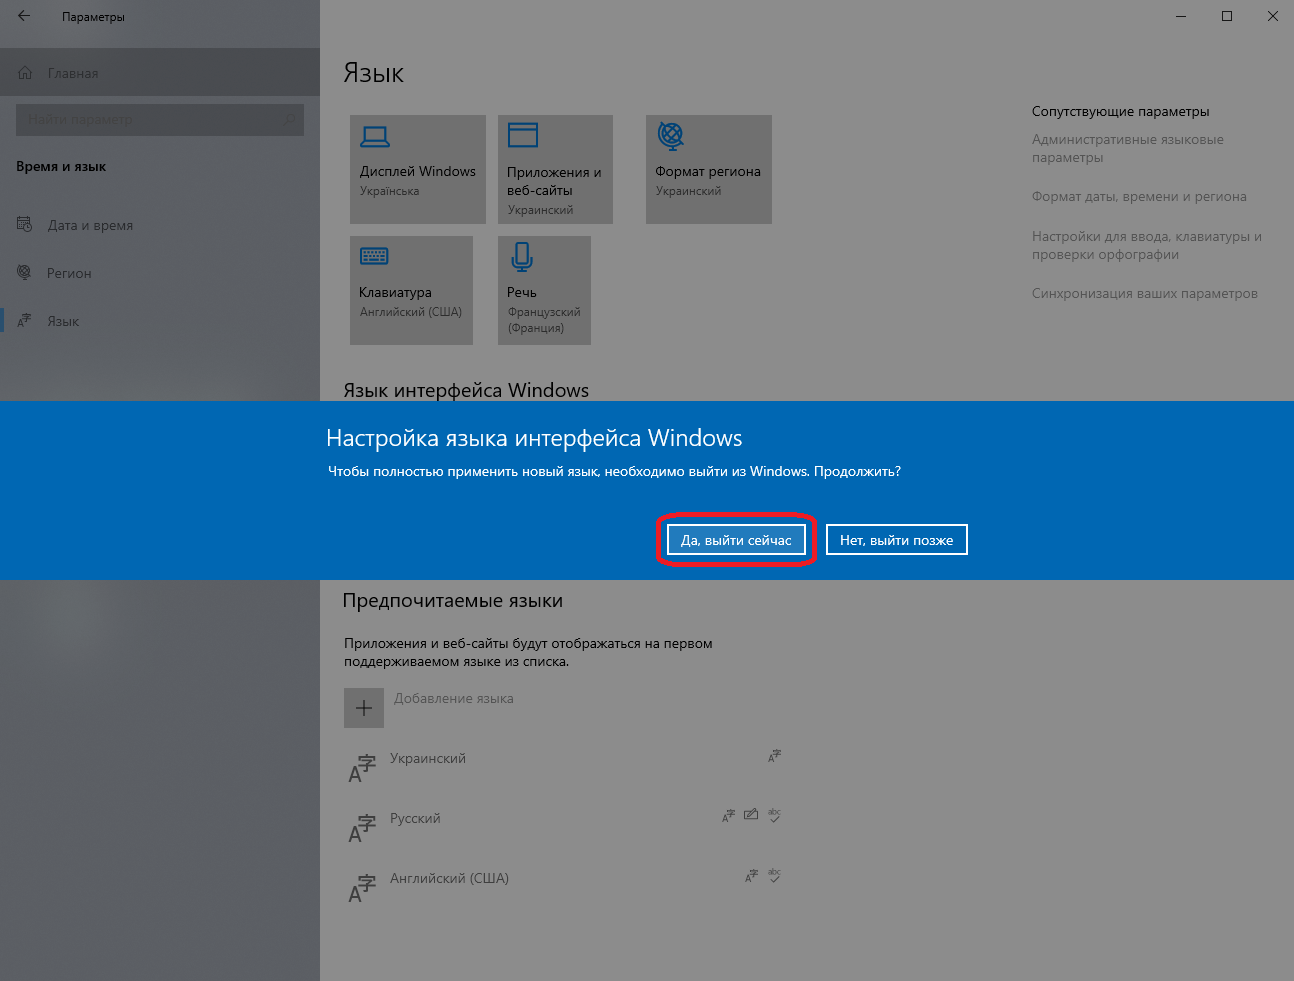
Task: Open administrative language settings link
Action: point(1127,148)
